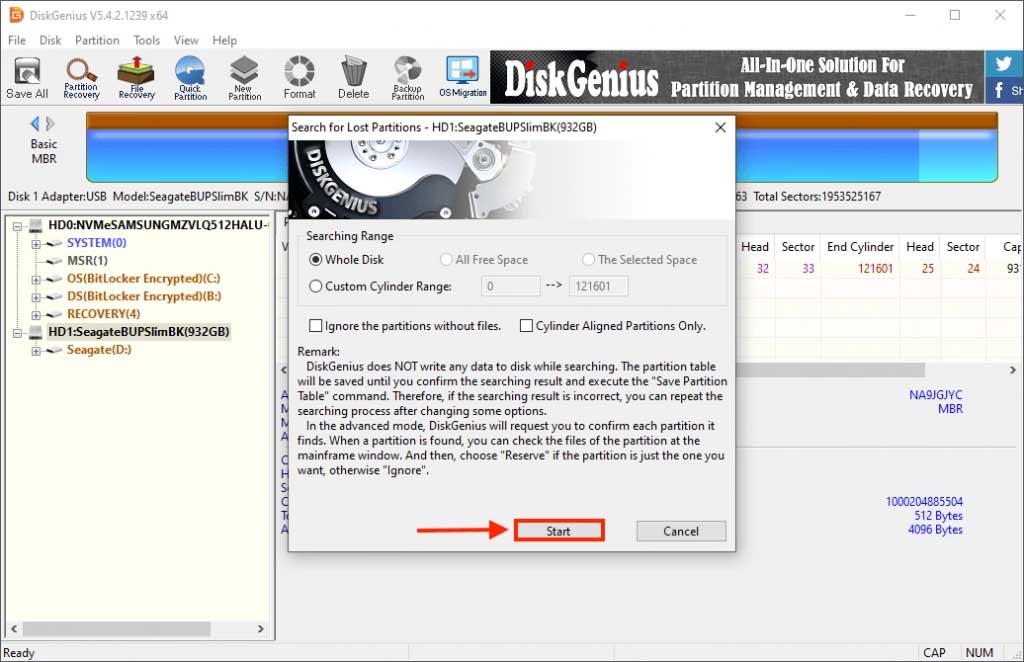
Task: Select SYSTEM(0) partition in tree
Action: [x=97, y=243]
